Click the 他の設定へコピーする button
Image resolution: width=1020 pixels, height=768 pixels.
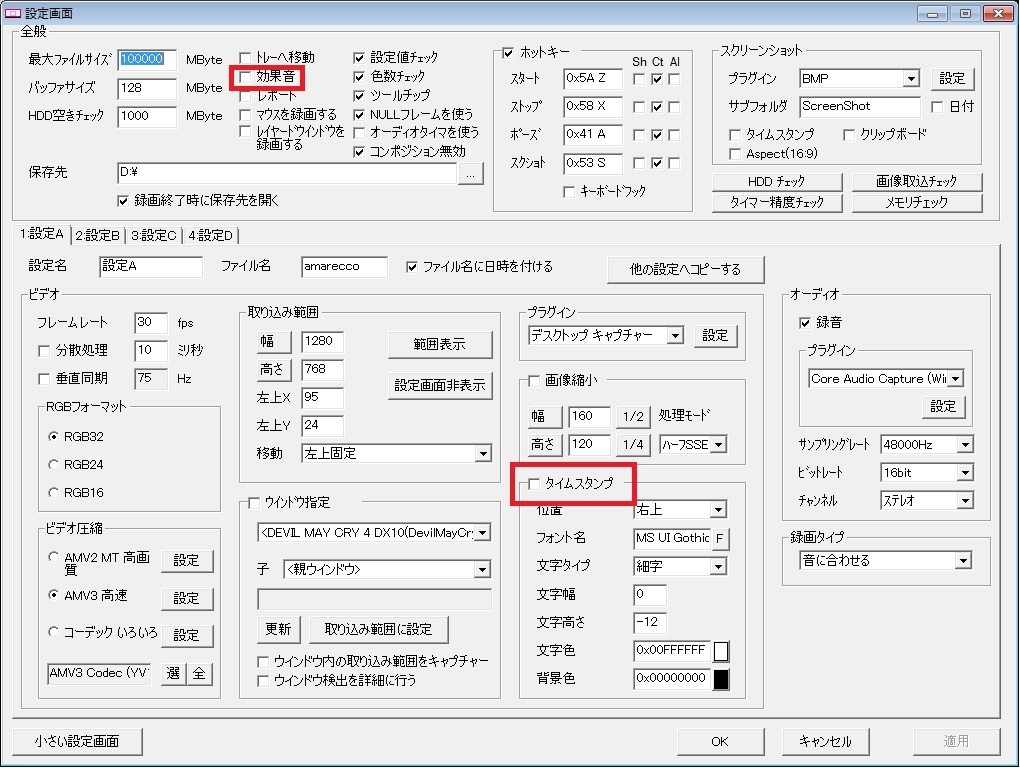coord(686,269)
